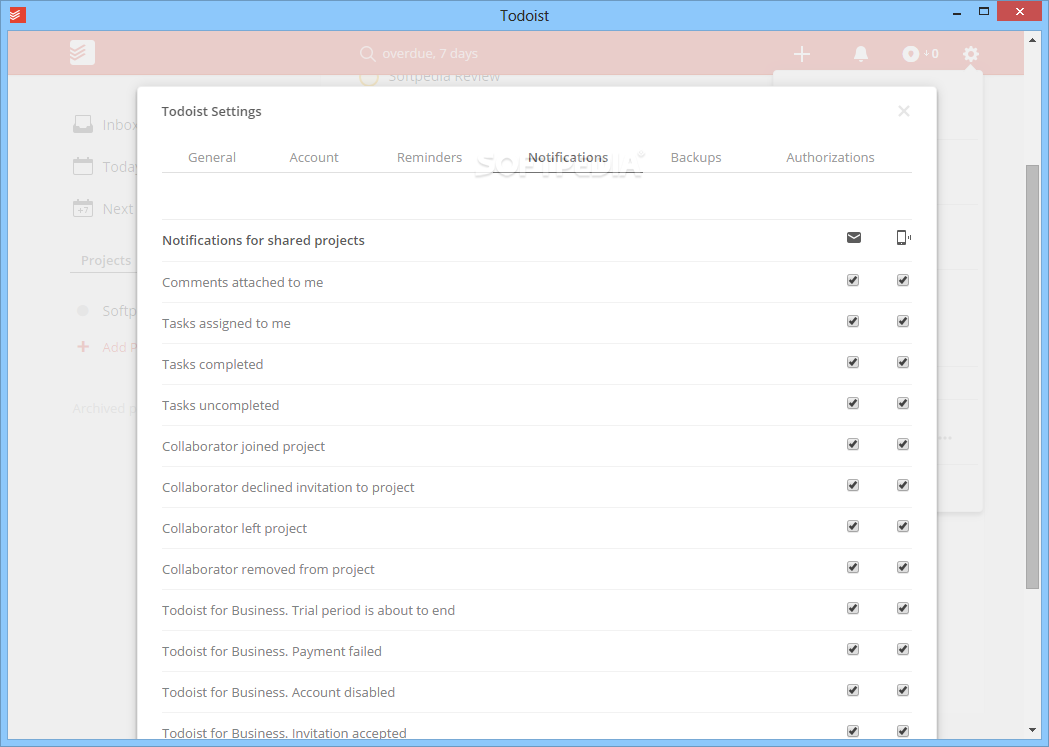Disable email for Collaborator removed from project
The width and height of the screenshot is (1049, 747).
pyautogui.click(x=853, y=567)
